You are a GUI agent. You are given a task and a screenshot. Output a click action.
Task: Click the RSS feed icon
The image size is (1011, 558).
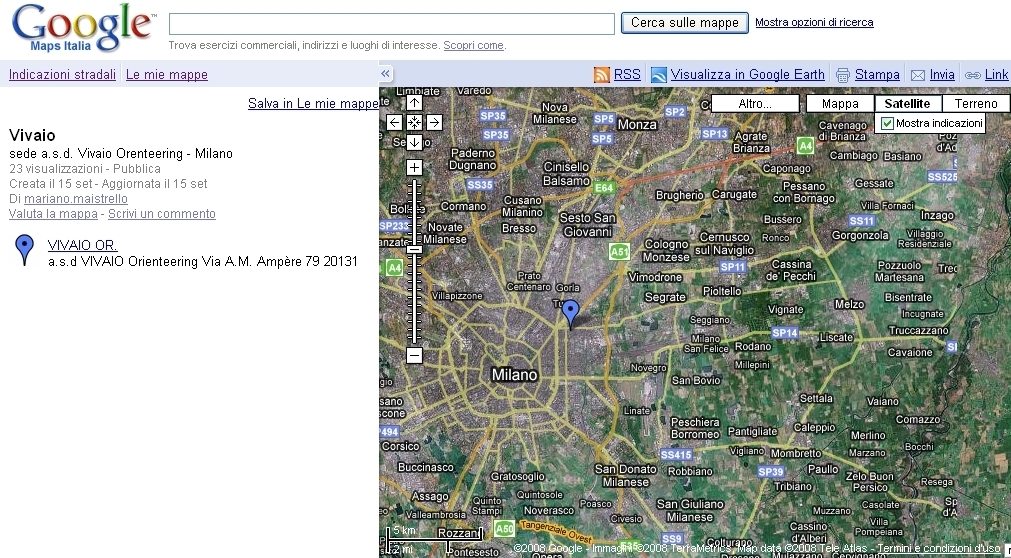[x=602, y=75]
